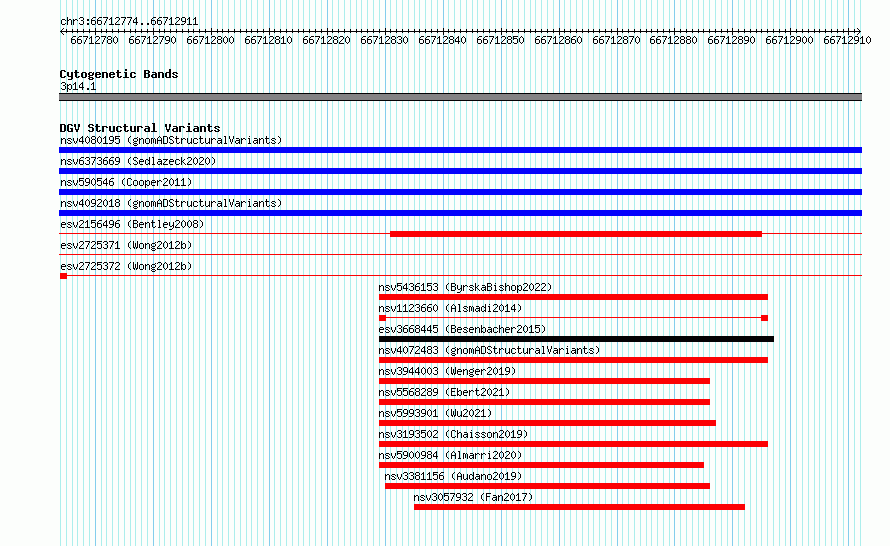Click ruler position 66712860
This screenshot has height=546, width=890.
coord(558,40)
